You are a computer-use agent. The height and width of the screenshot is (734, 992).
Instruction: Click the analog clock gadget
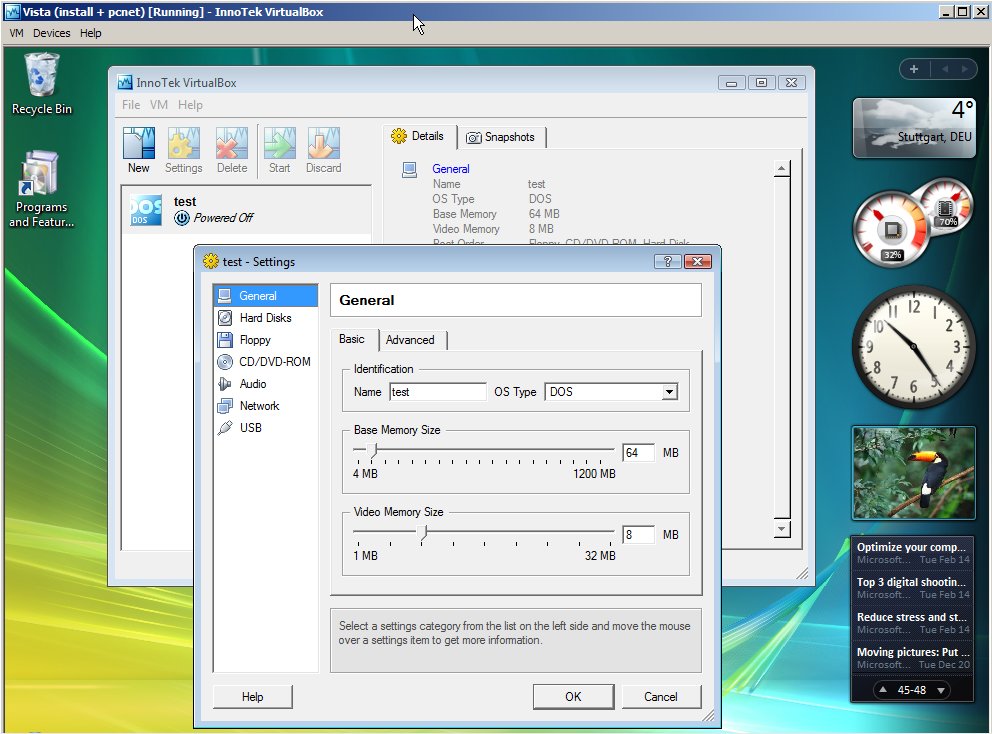[913, 346]
